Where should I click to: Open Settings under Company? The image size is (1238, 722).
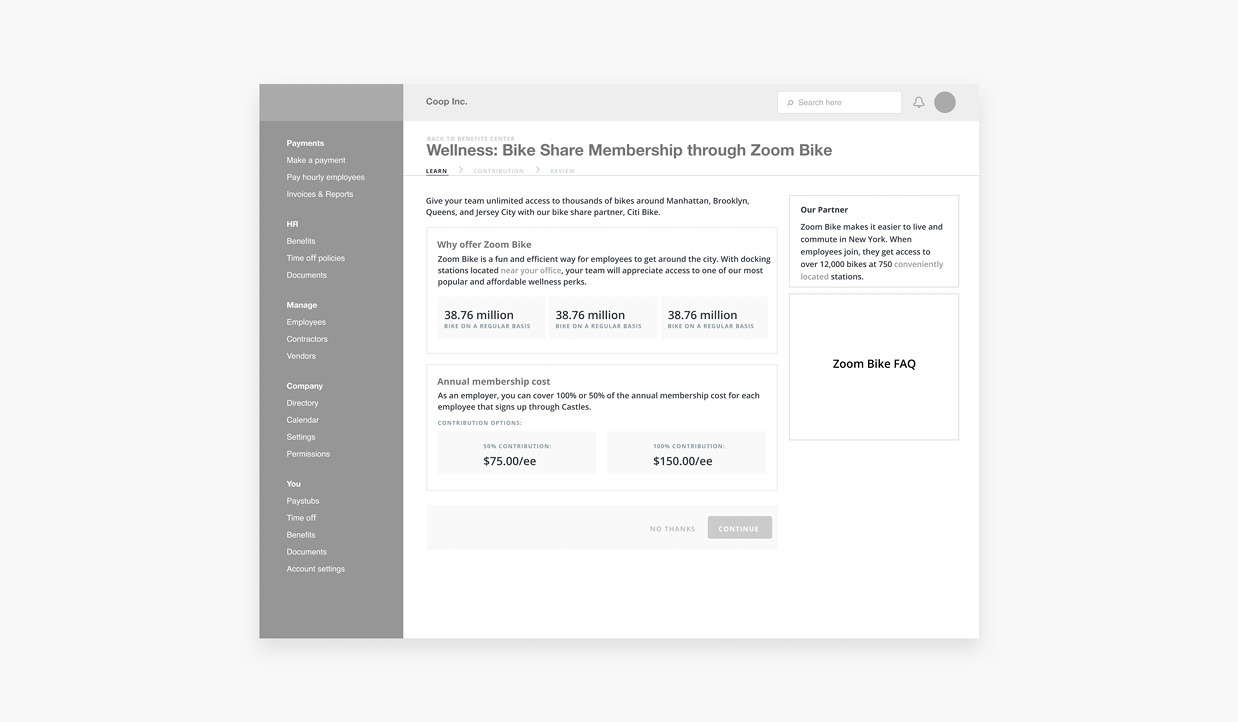point(301,437)
